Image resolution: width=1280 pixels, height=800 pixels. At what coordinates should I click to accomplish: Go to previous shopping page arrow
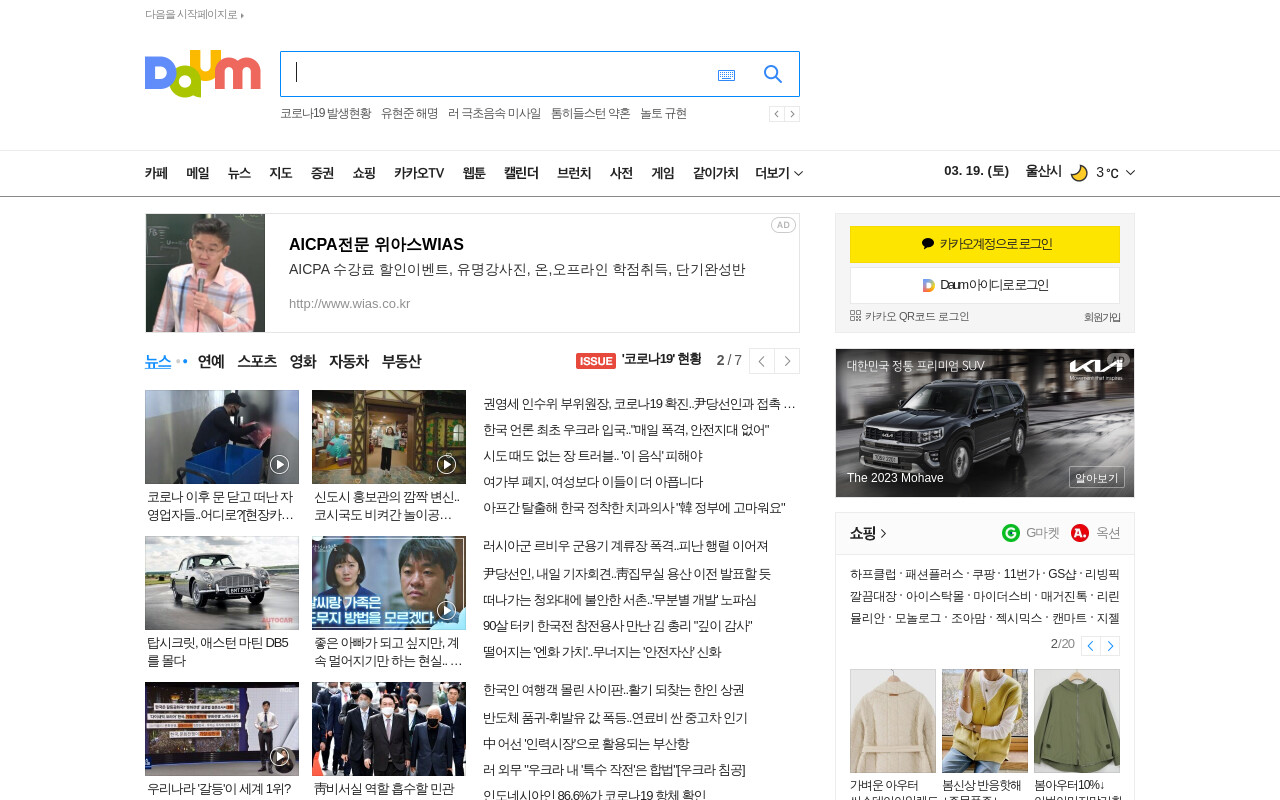[x=1091, y=646]
